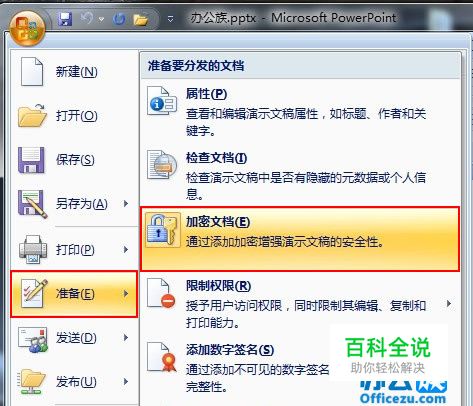The image size is (473, 406).
Task: Click the checklist pencil icon for 准备(E)
Action: (34, 293)
